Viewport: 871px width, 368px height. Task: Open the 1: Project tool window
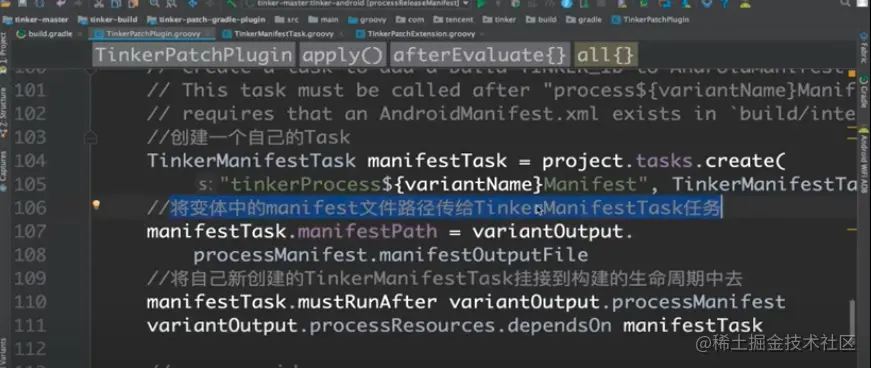point(3,53)
